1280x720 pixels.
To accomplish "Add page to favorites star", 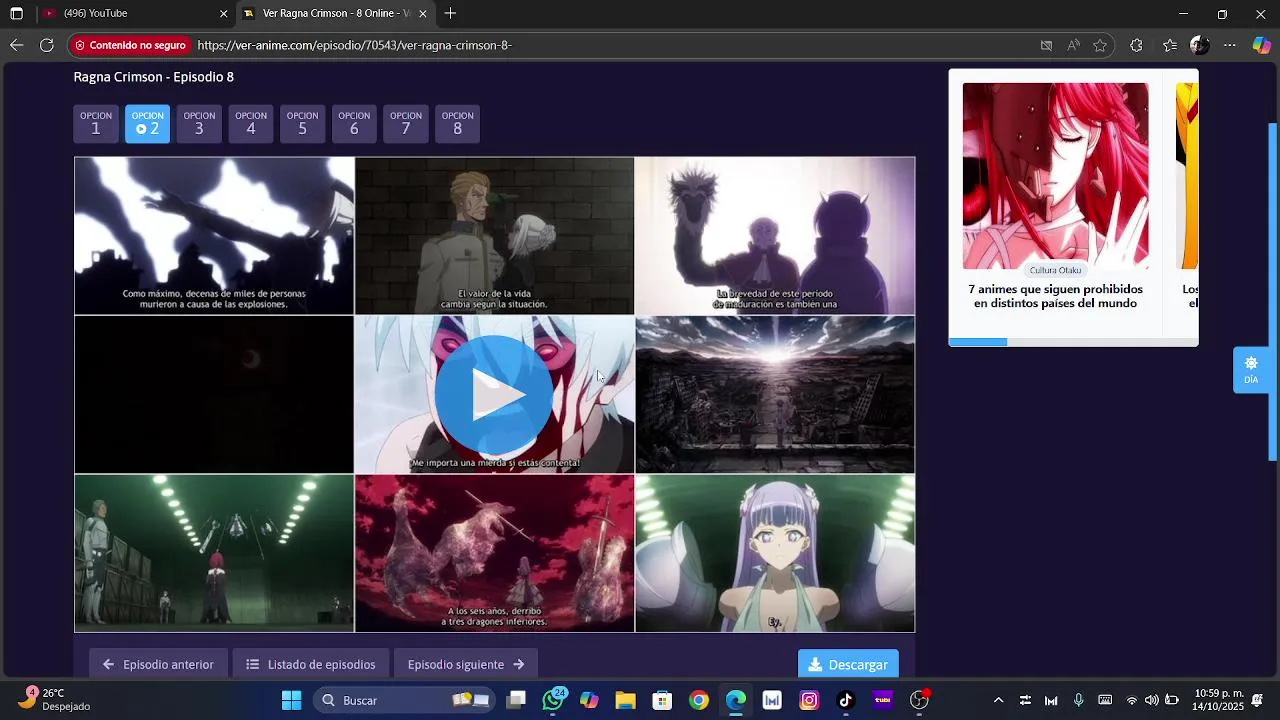I will (1100, 45).
